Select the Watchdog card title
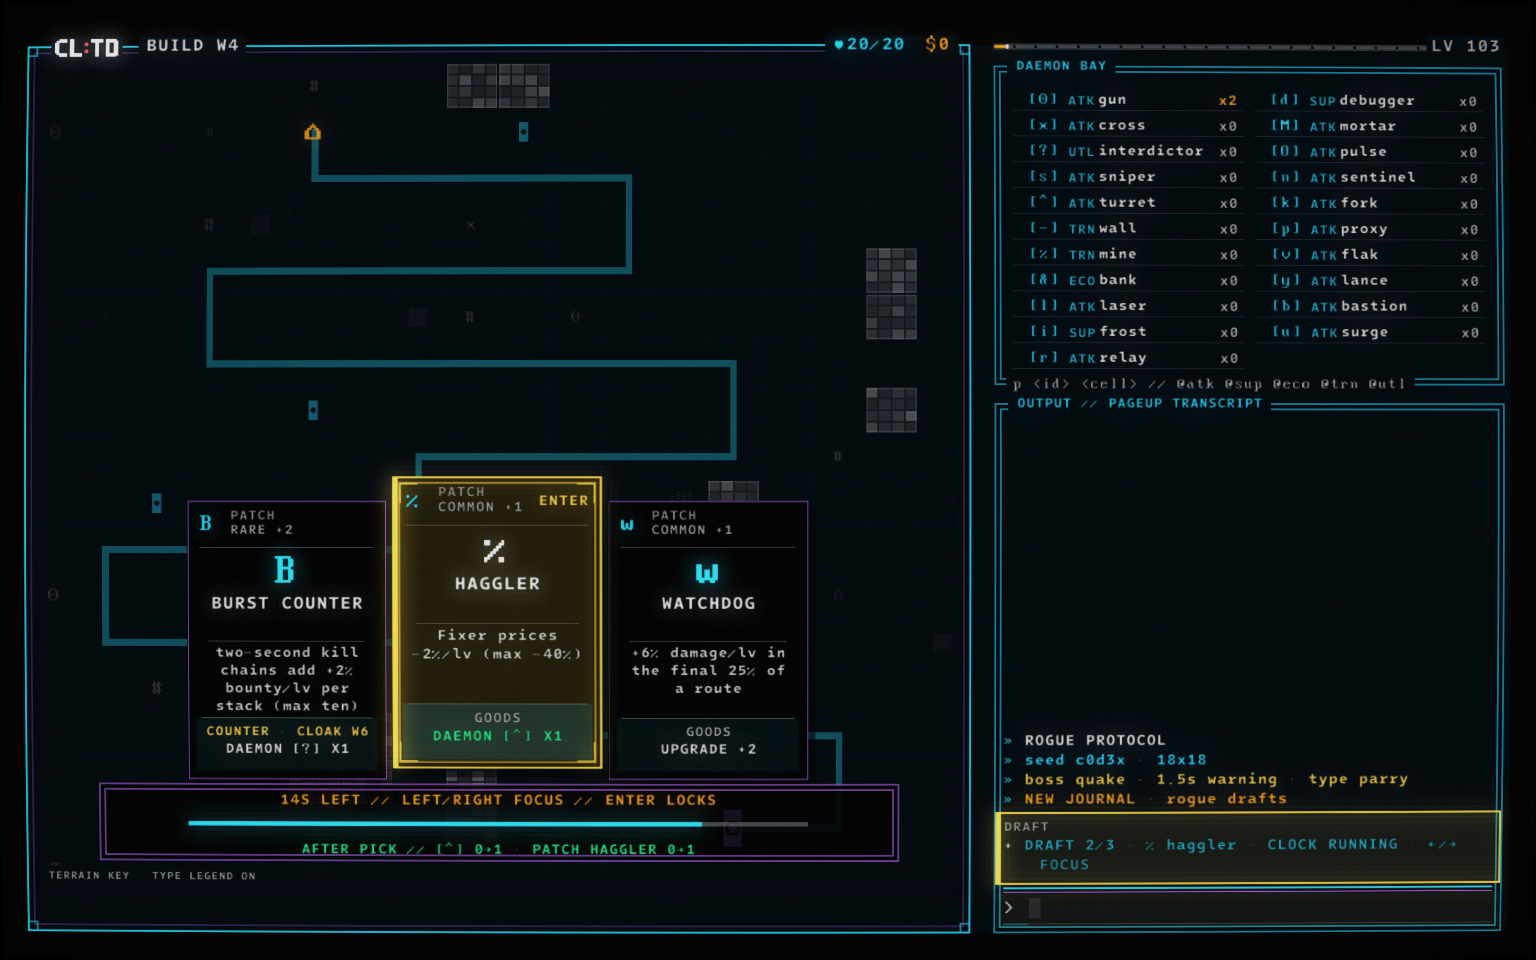Image resolution: width=1536 pixels, height=960 pixels. coord(708,603)
